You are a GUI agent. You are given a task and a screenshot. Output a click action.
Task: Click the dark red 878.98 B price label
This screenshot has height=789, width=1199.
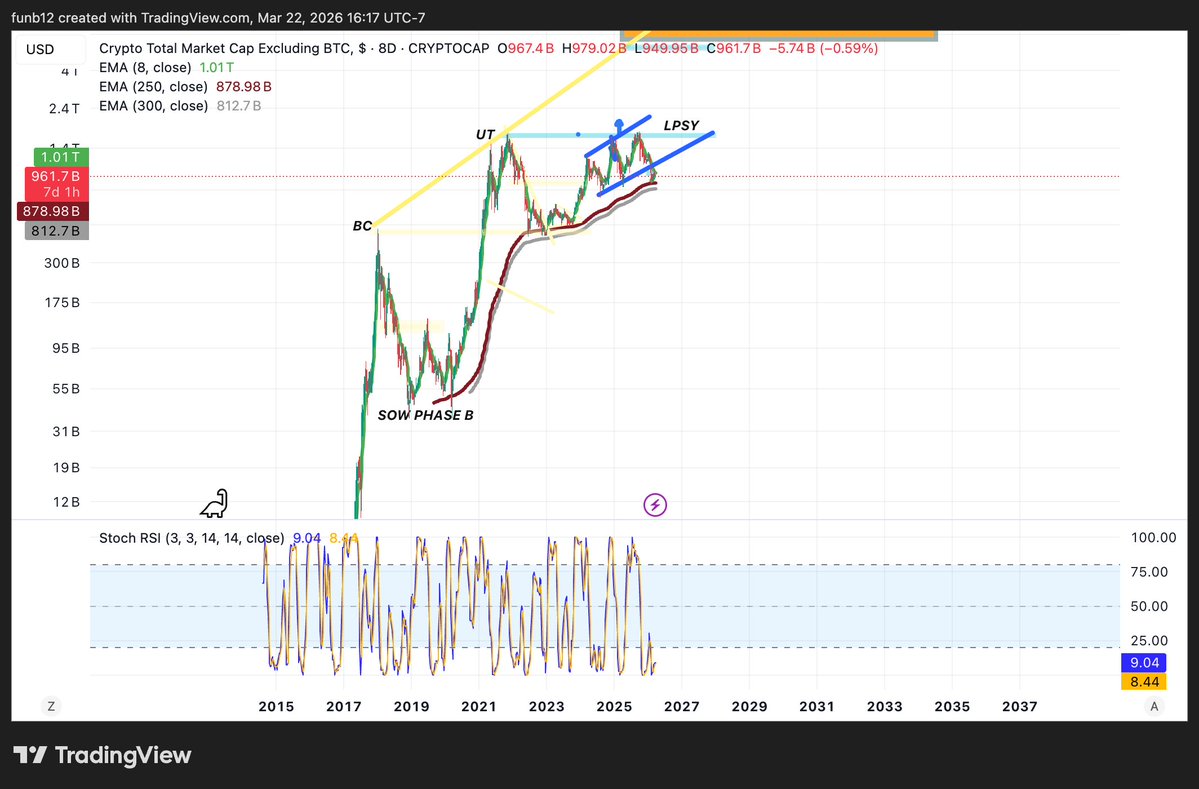coord(53,211)
